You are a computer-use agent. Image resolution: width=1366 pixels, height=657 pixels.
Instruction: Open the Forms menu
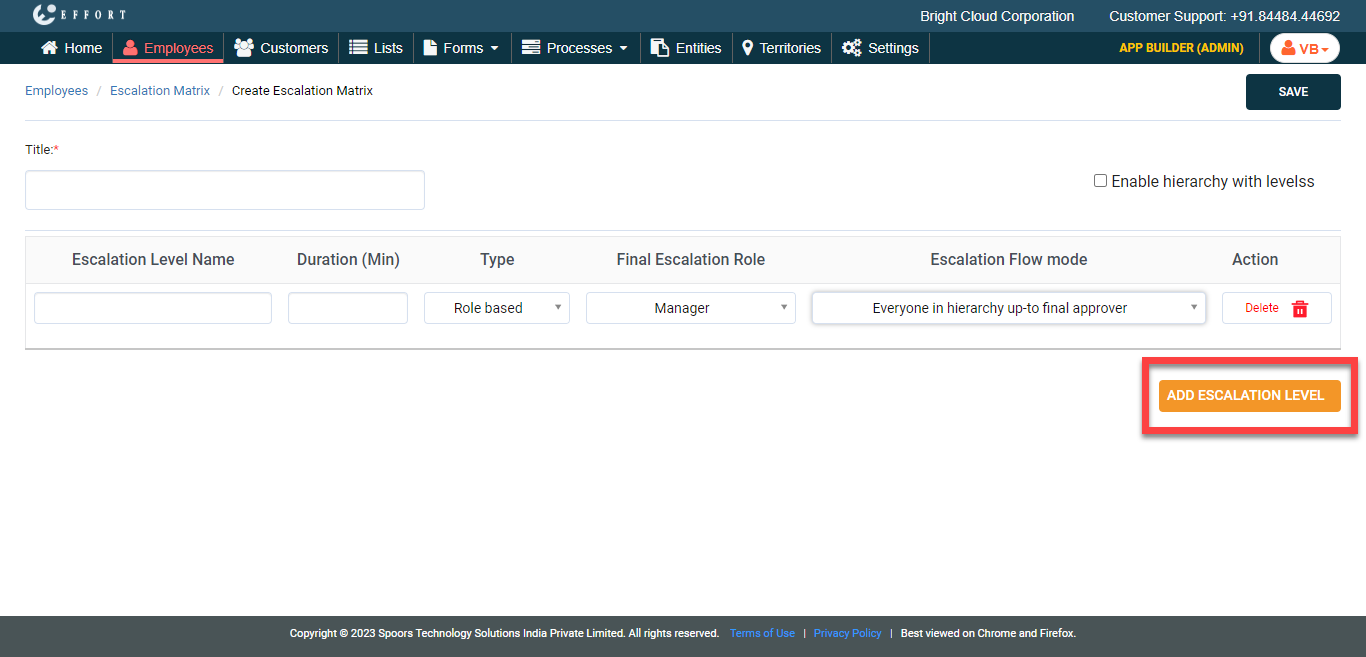(x=461, y=48)
